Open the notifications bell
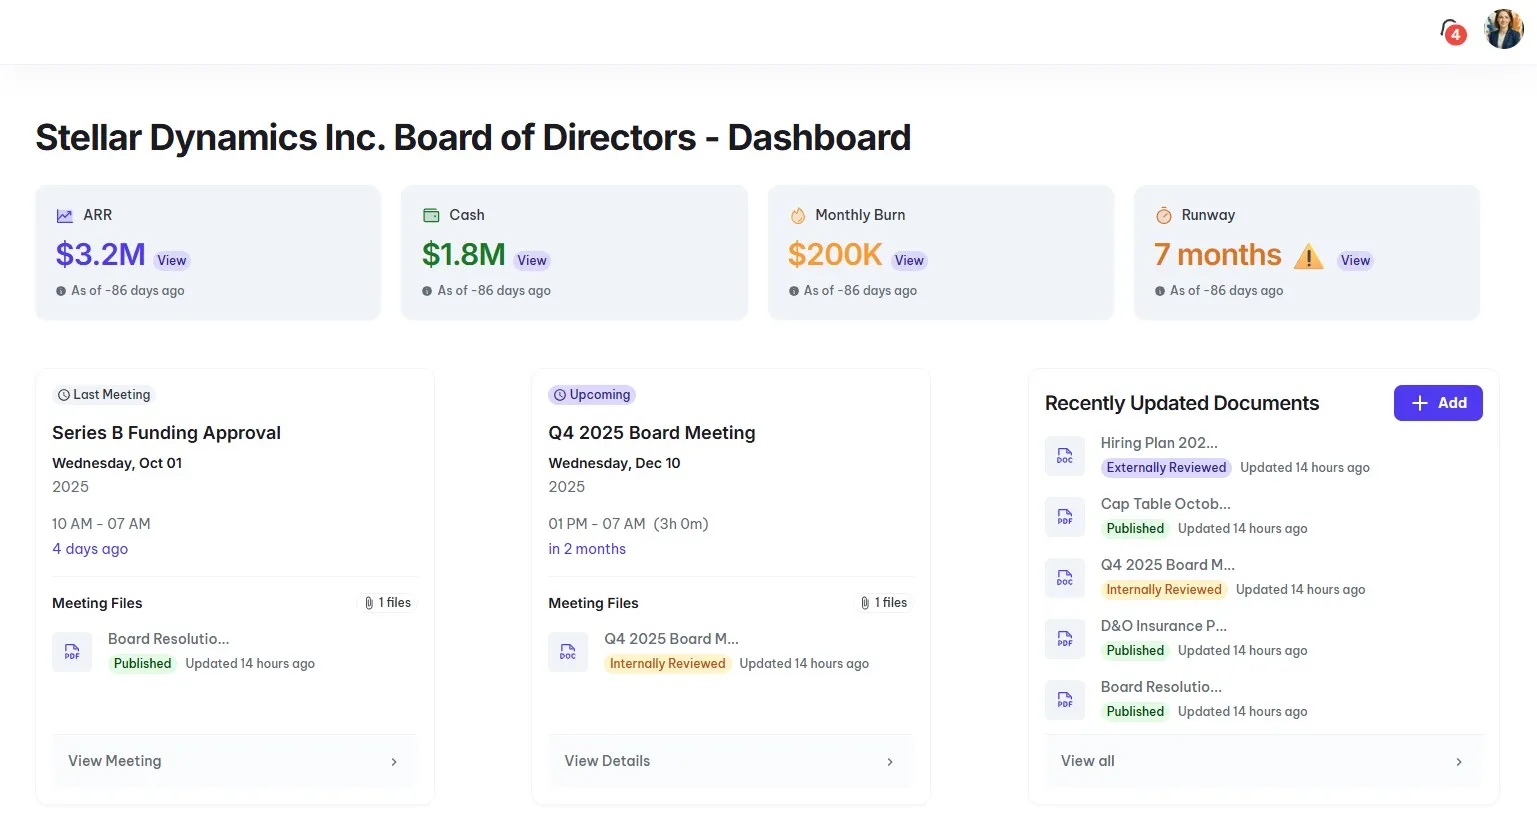 pyautogui.click(x=1451, y=28)
